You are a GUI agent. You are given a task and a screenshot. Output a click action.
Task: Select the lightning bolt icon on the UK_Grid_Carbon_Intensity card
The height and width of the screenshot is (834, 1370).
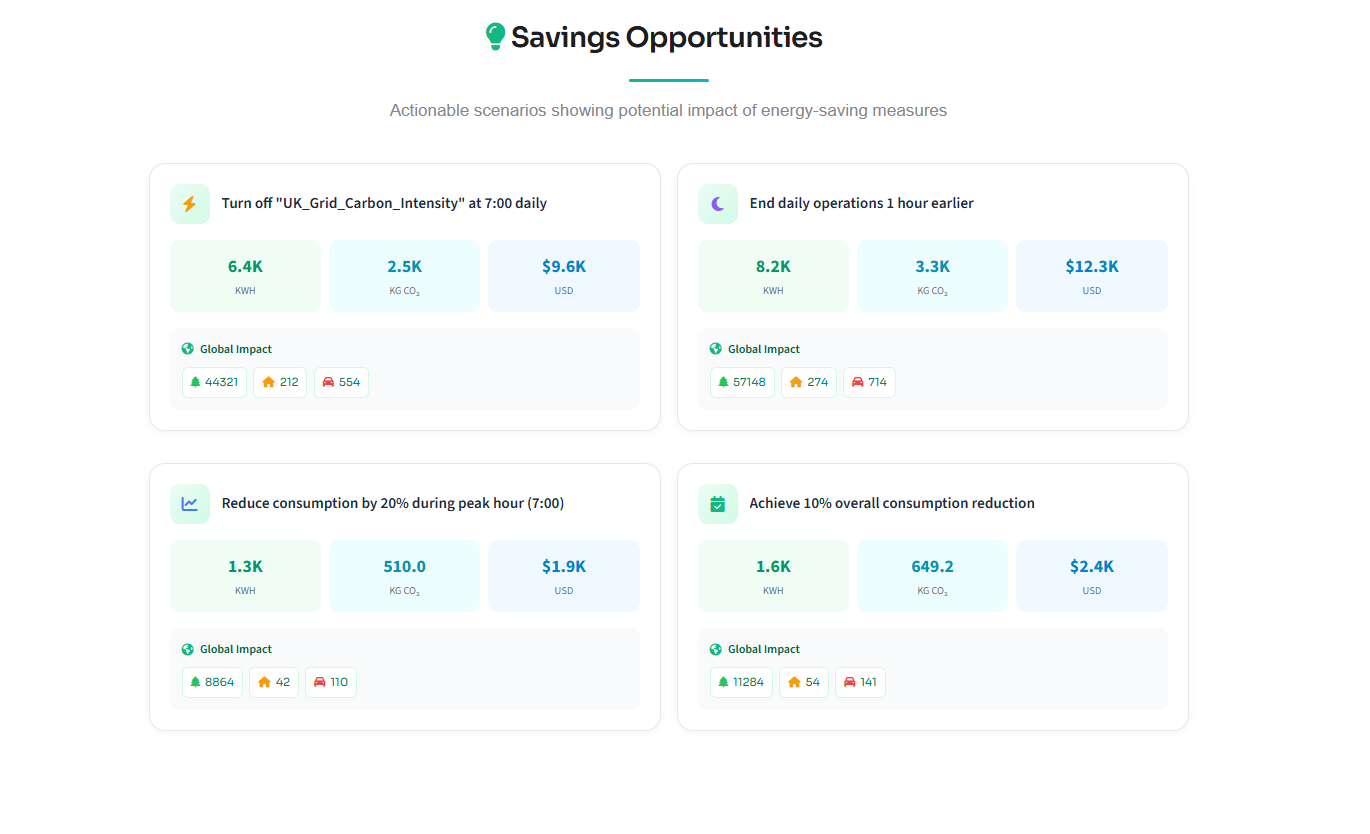click(190, 204)
